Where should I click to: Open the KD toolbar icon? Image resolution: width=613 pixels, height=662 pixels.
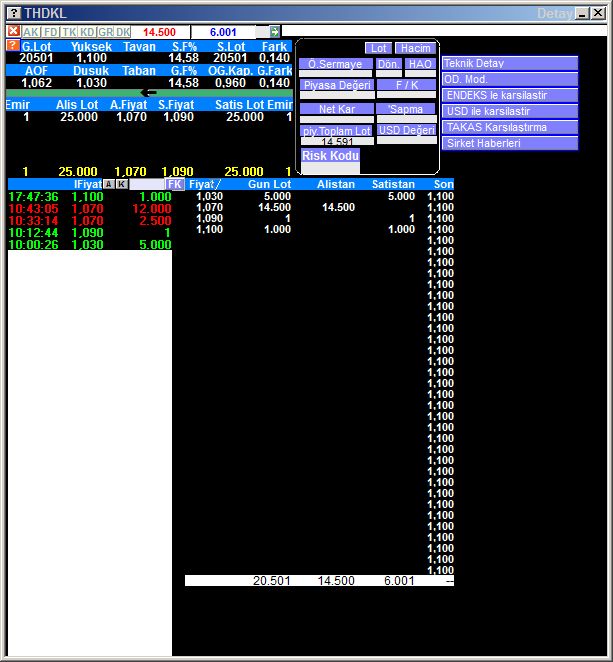(x=87, y=32)
